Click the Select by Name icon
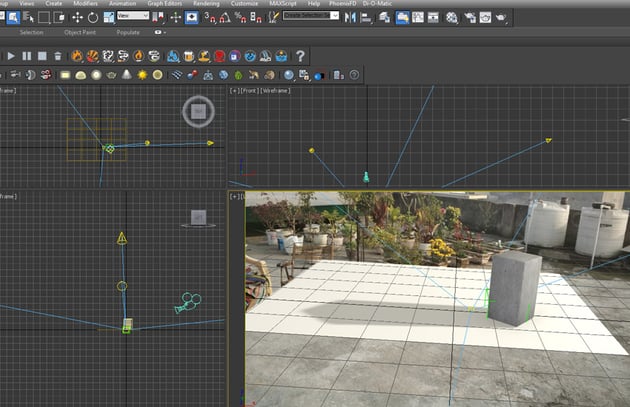Viewport: 630px width, 407px height. click(28, 17)
